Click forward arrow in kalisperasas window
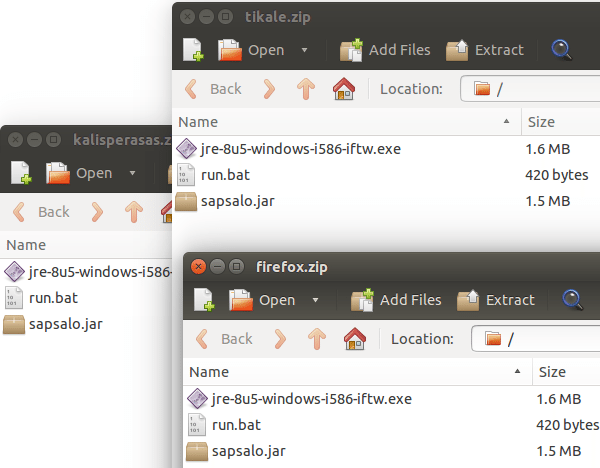This screenshot has height=468, width=600. (97, 212)
